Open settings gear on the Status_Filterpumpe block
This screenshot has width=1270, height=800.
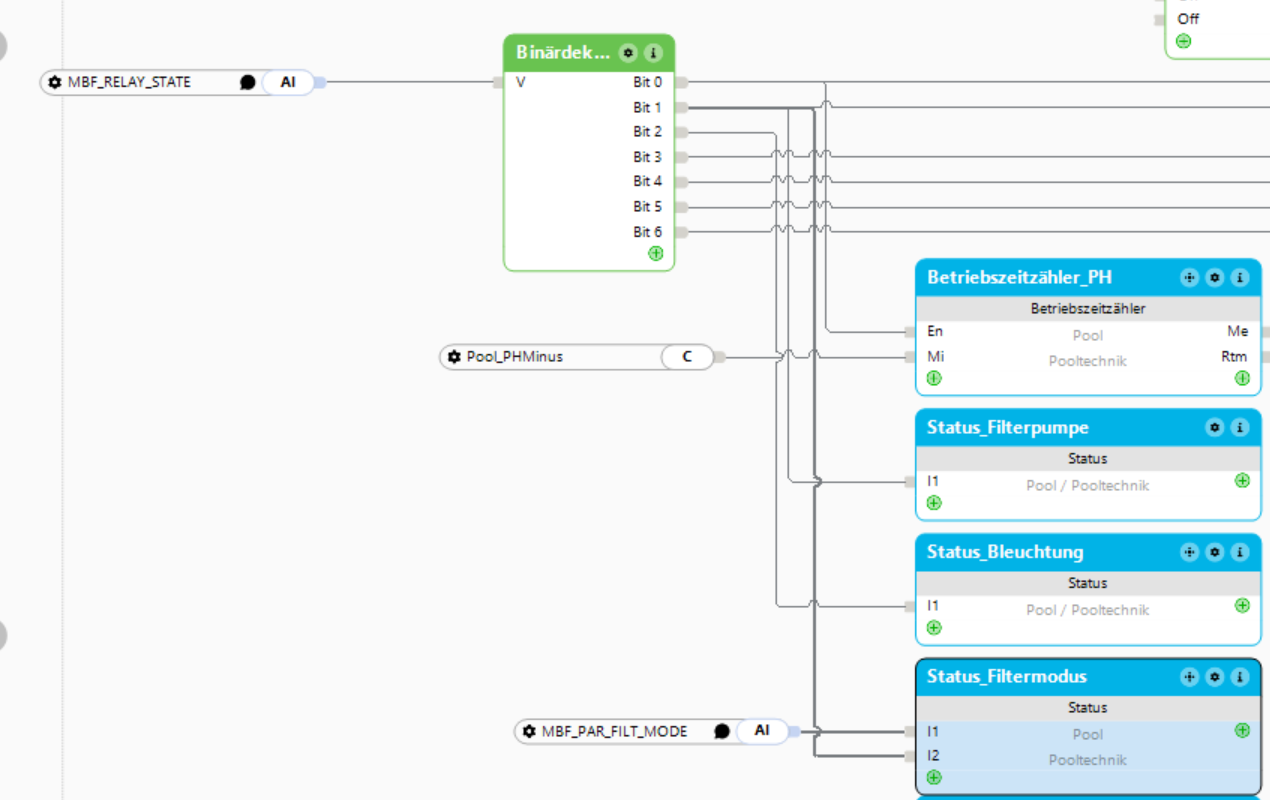(1215, 428)
